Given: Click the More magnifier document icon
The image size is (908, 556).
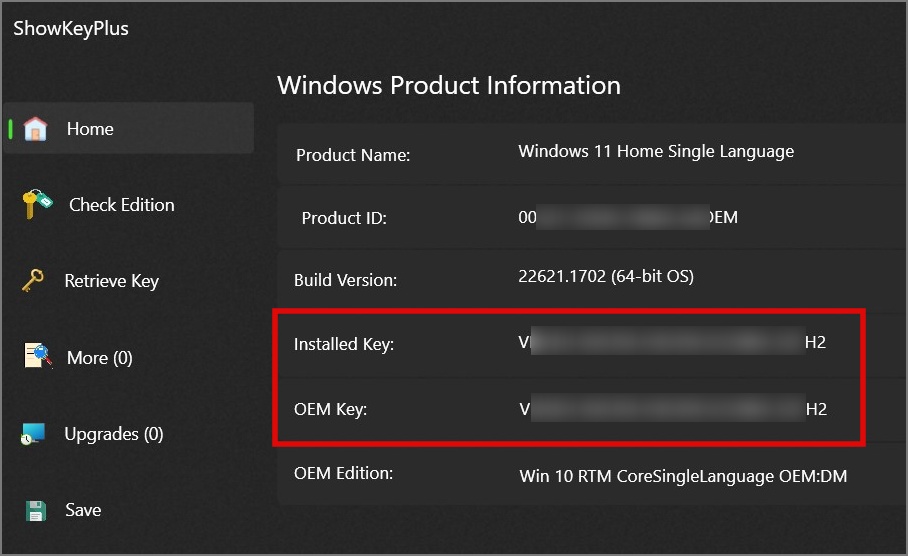Looking at the screenshot, I should [x=38, y=357].
